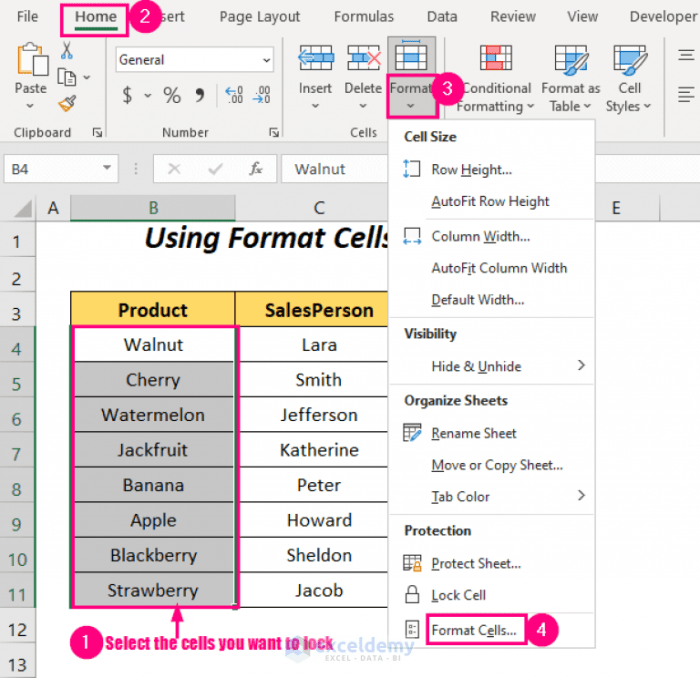Click the Select All corner triangle
This screenshot has width=700, height=678.
23,208
